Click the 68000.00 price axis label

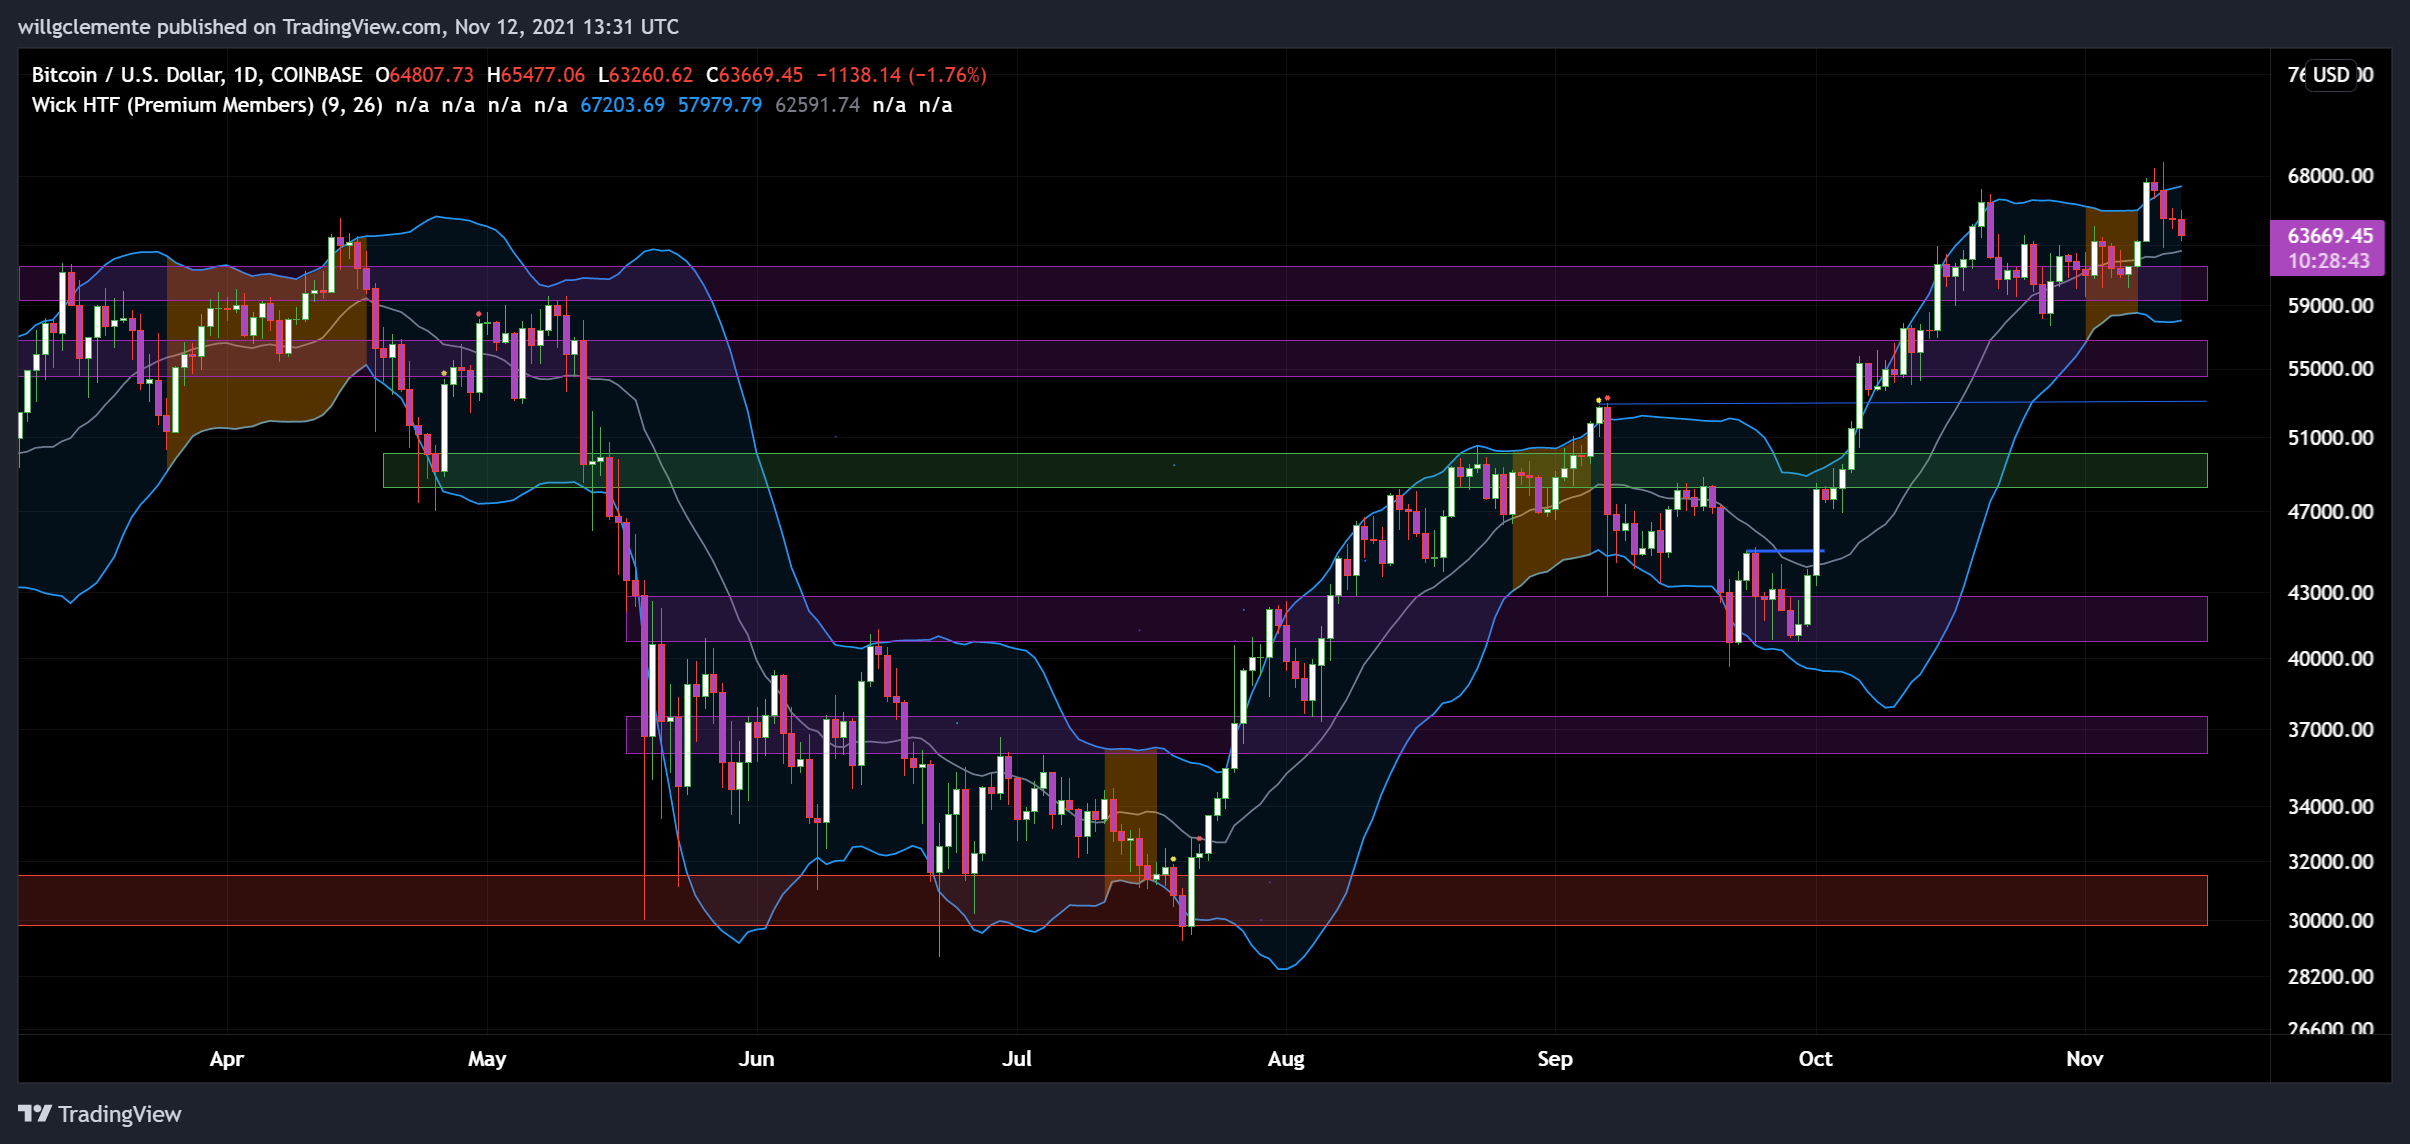(2329, 176)
